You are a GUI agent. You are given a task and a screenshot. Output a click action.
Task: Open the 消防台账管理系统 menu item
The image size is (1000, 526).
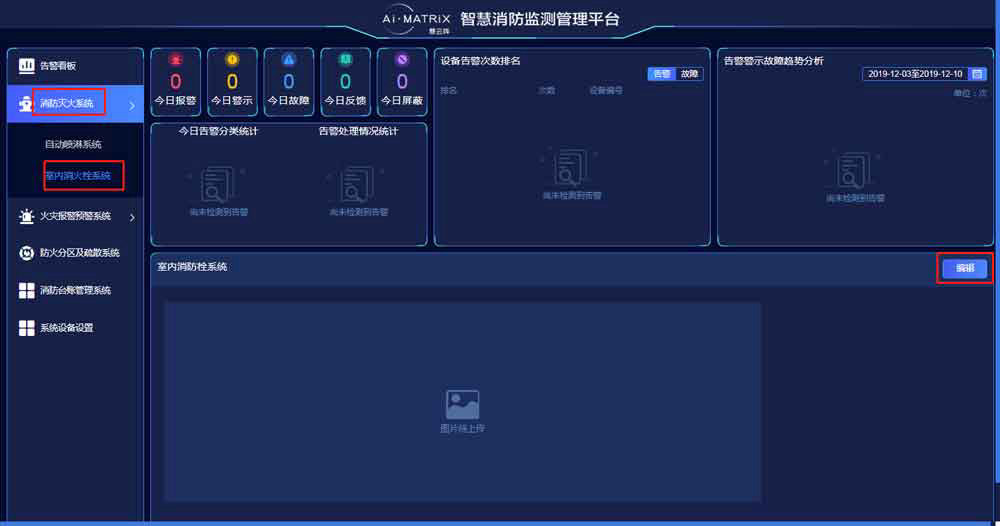75,291
